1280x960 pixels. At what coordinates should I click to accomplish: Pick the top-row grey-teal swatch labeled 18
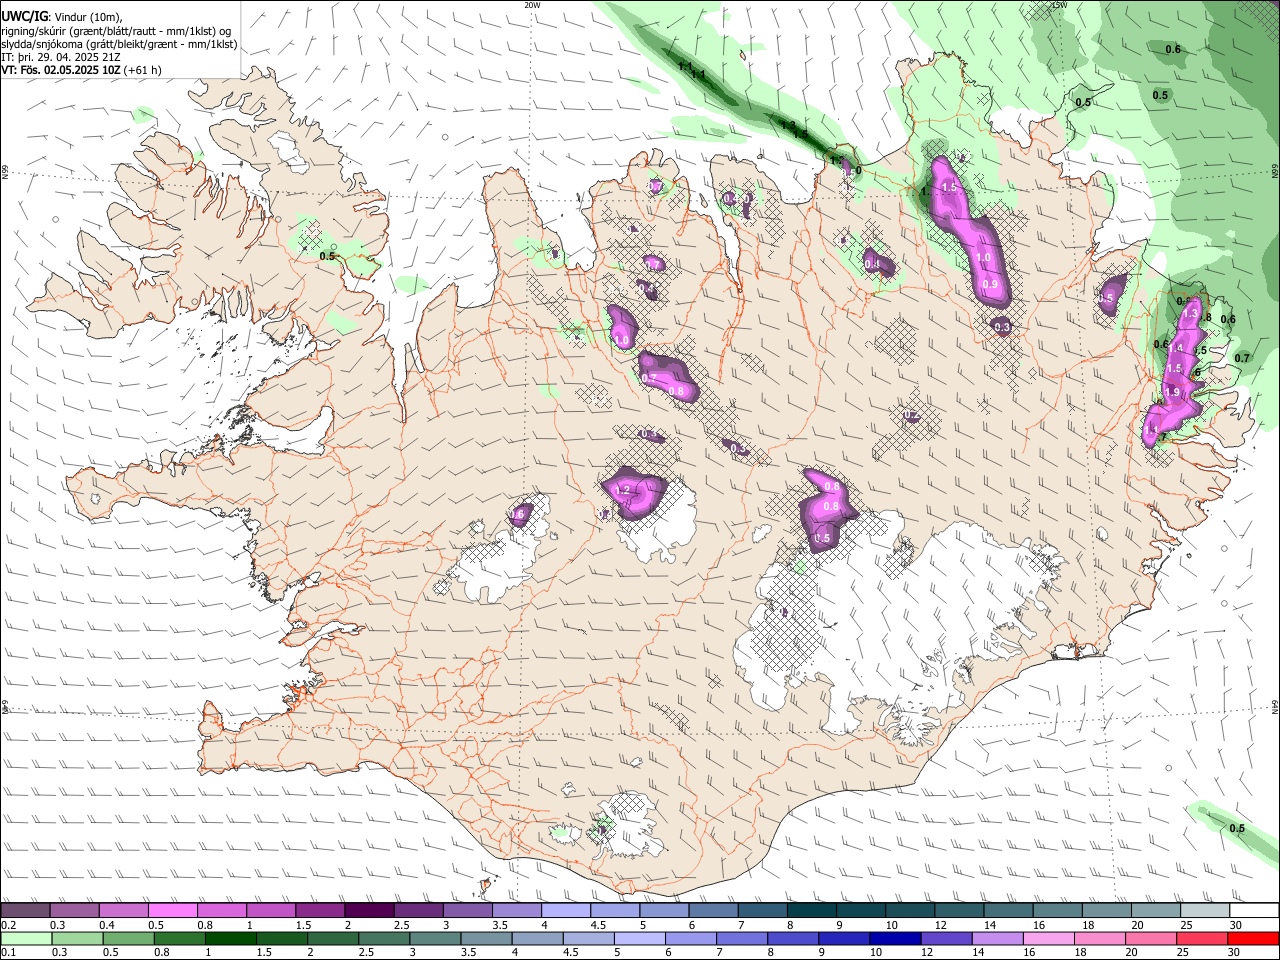pos(1105,911)
